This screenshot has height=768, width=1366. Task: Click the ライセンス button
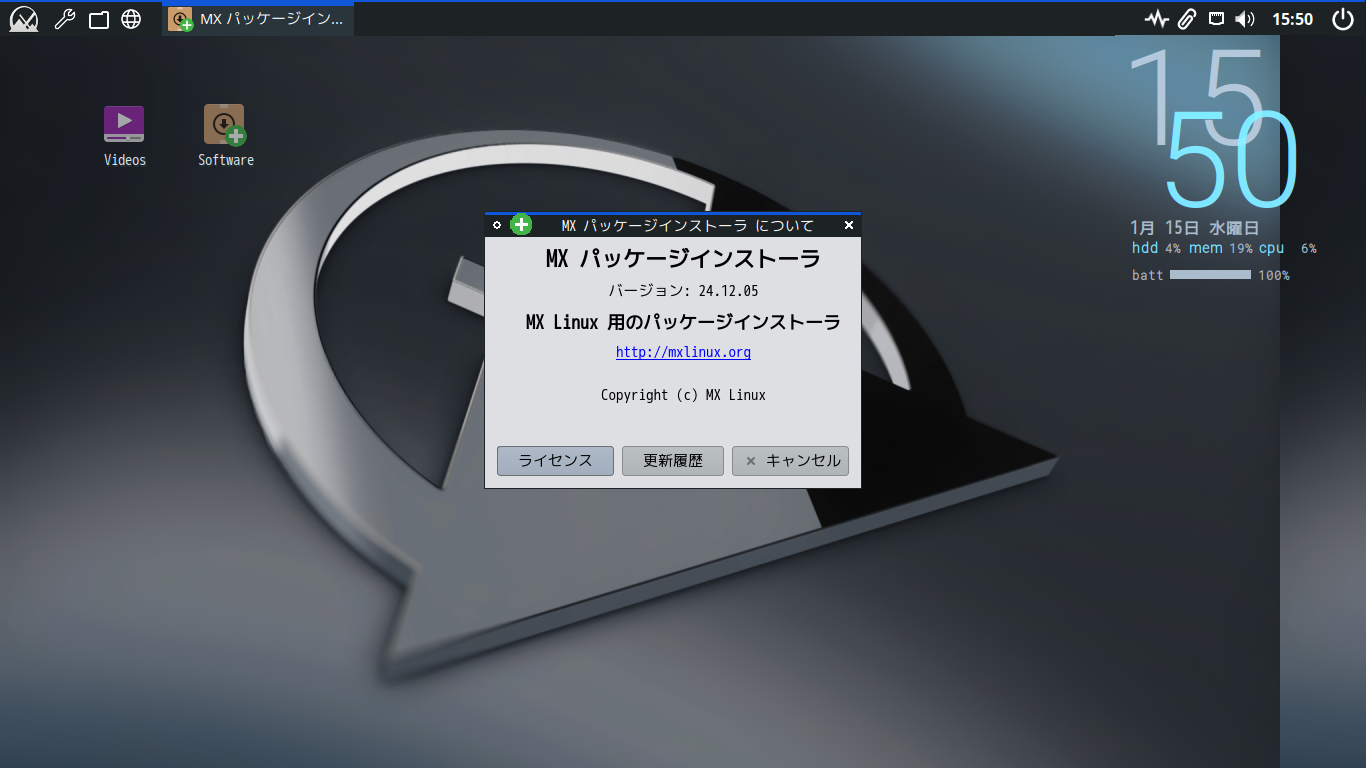(555, 461)
